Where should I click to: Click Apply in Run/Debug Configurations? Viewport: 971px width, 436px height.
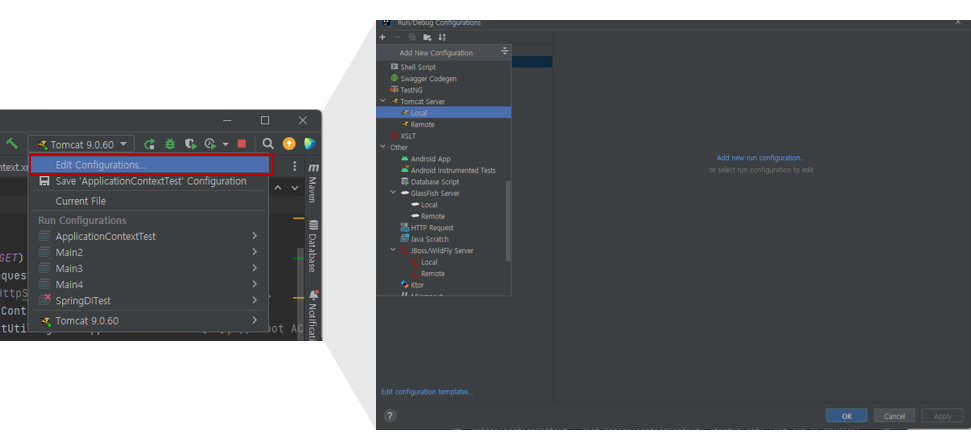click(943, 416)
